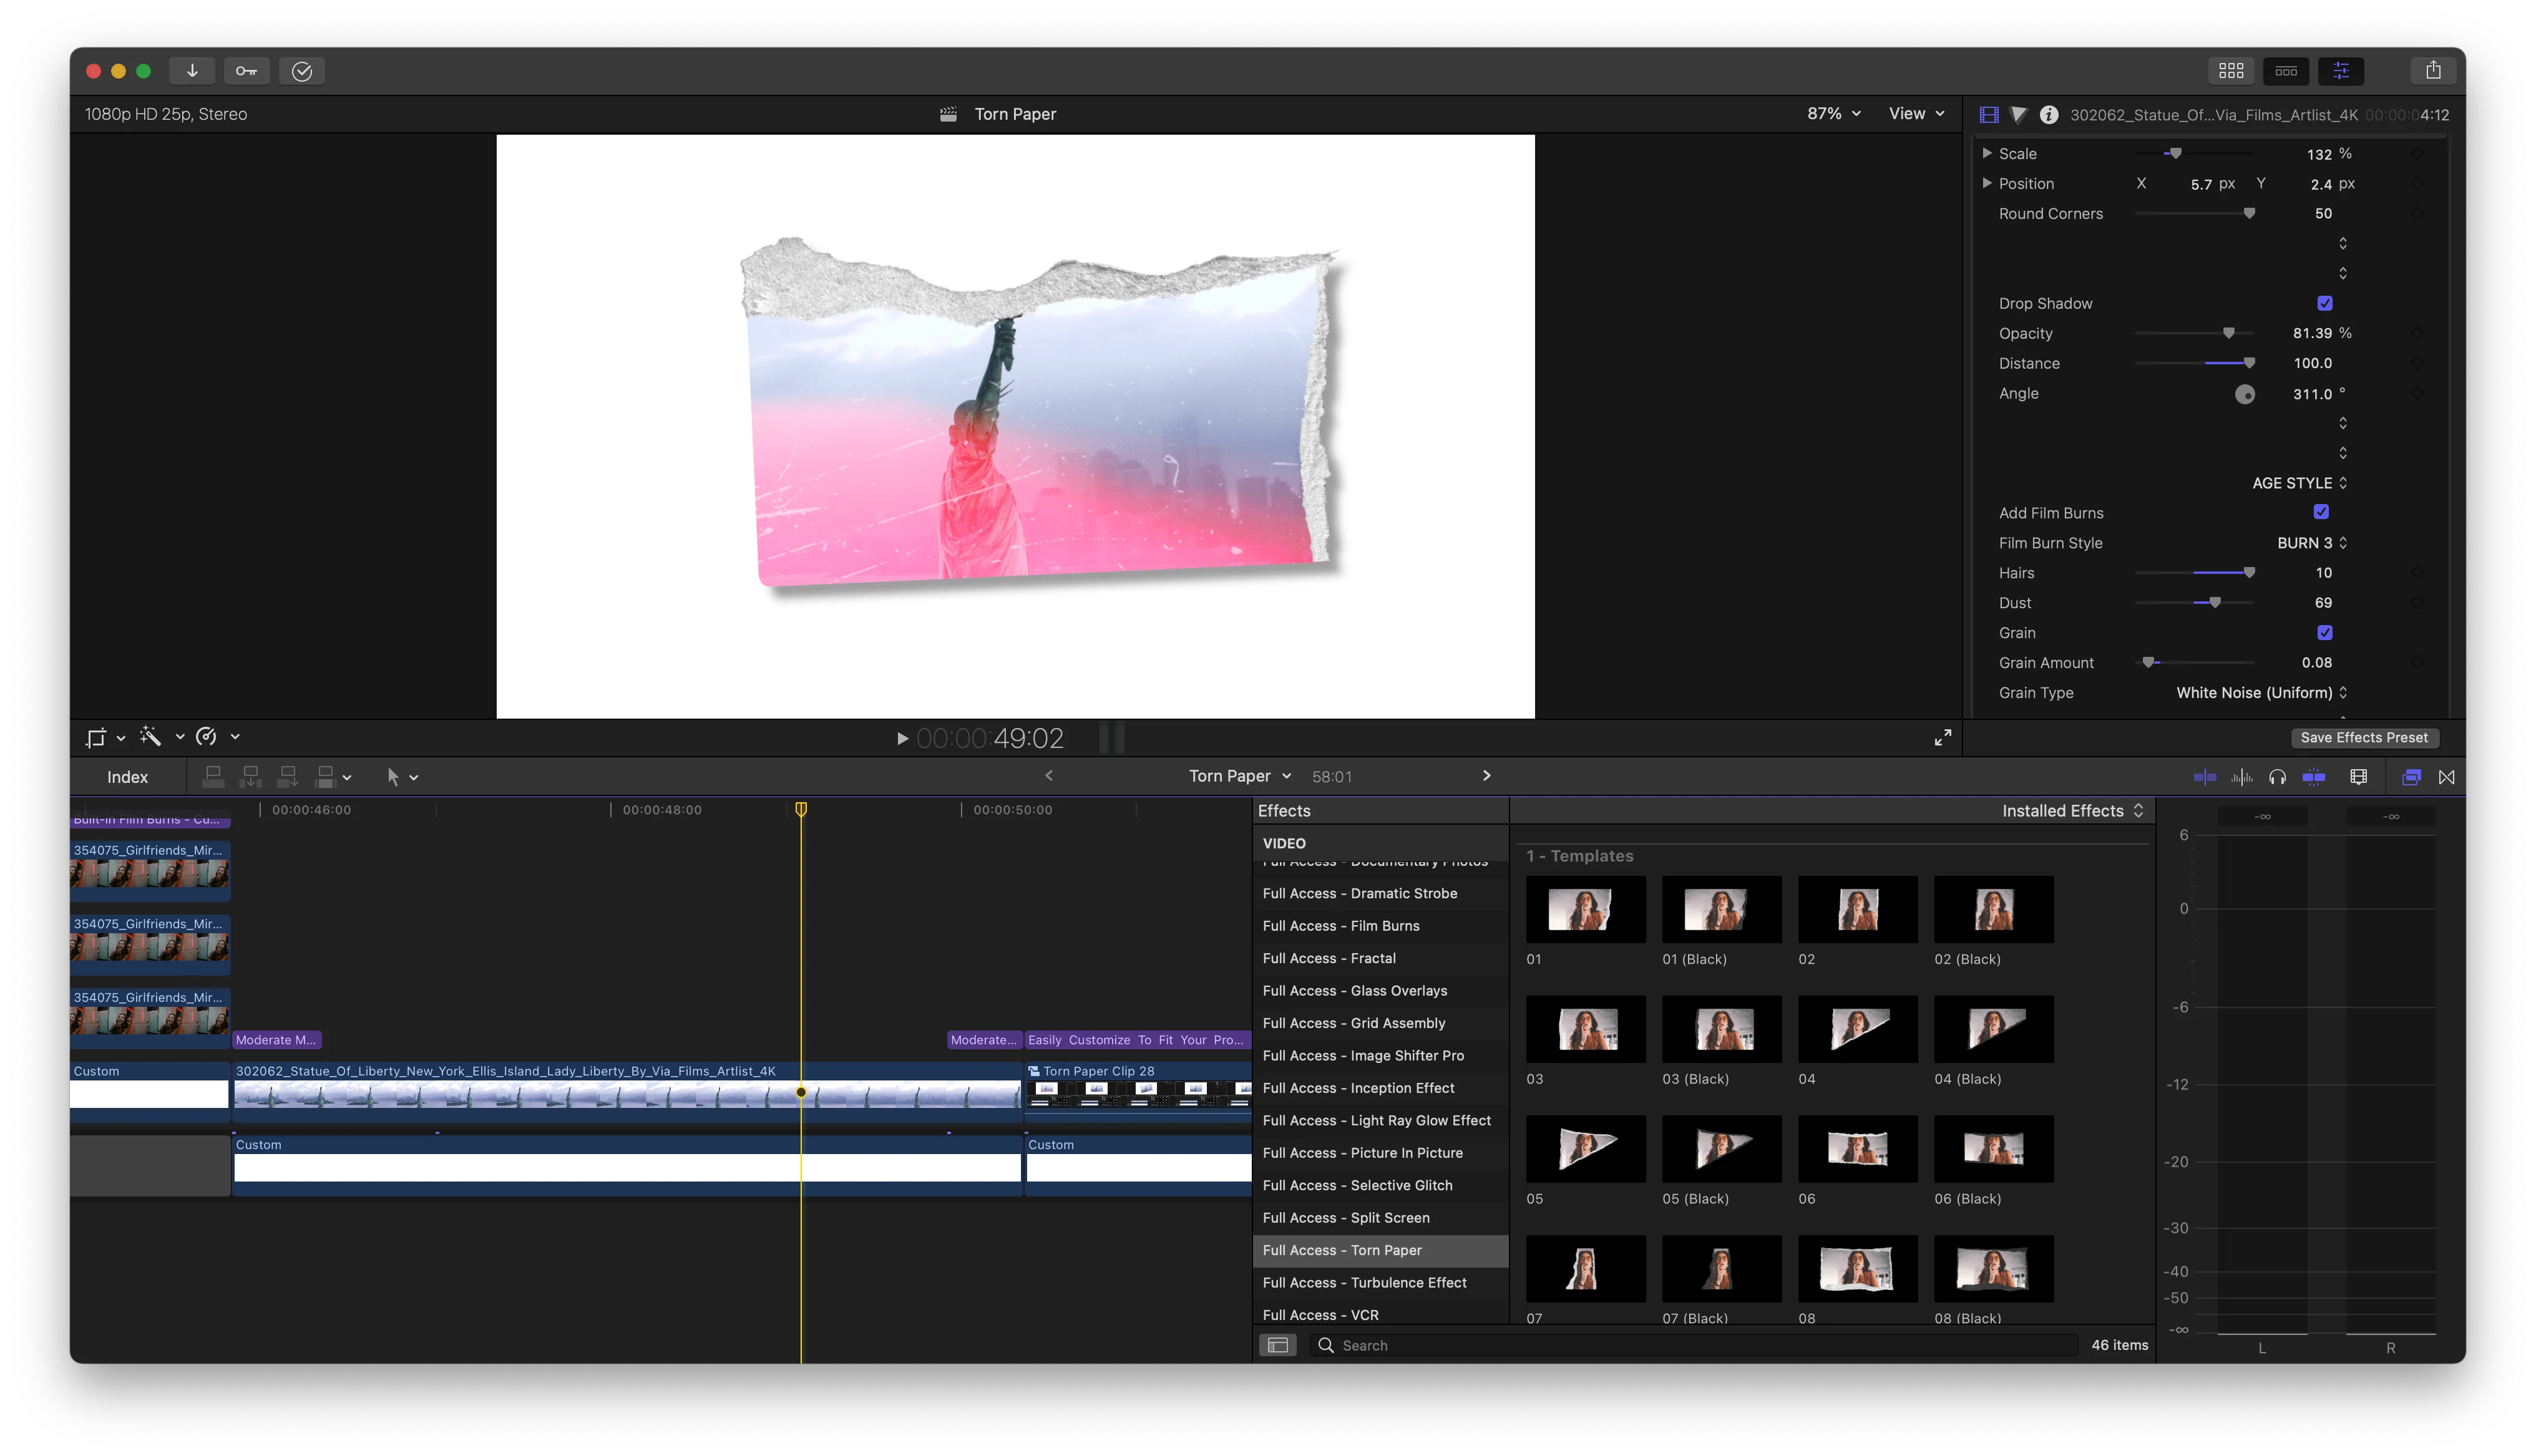
Task: Disable the Grain checkbox
Action: click(2324, 632)
